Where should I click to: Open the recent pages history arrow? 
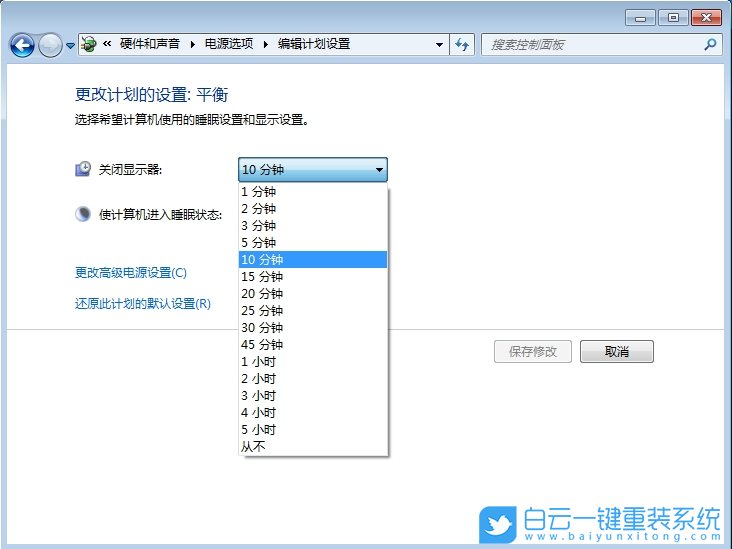tap(70, 46)
